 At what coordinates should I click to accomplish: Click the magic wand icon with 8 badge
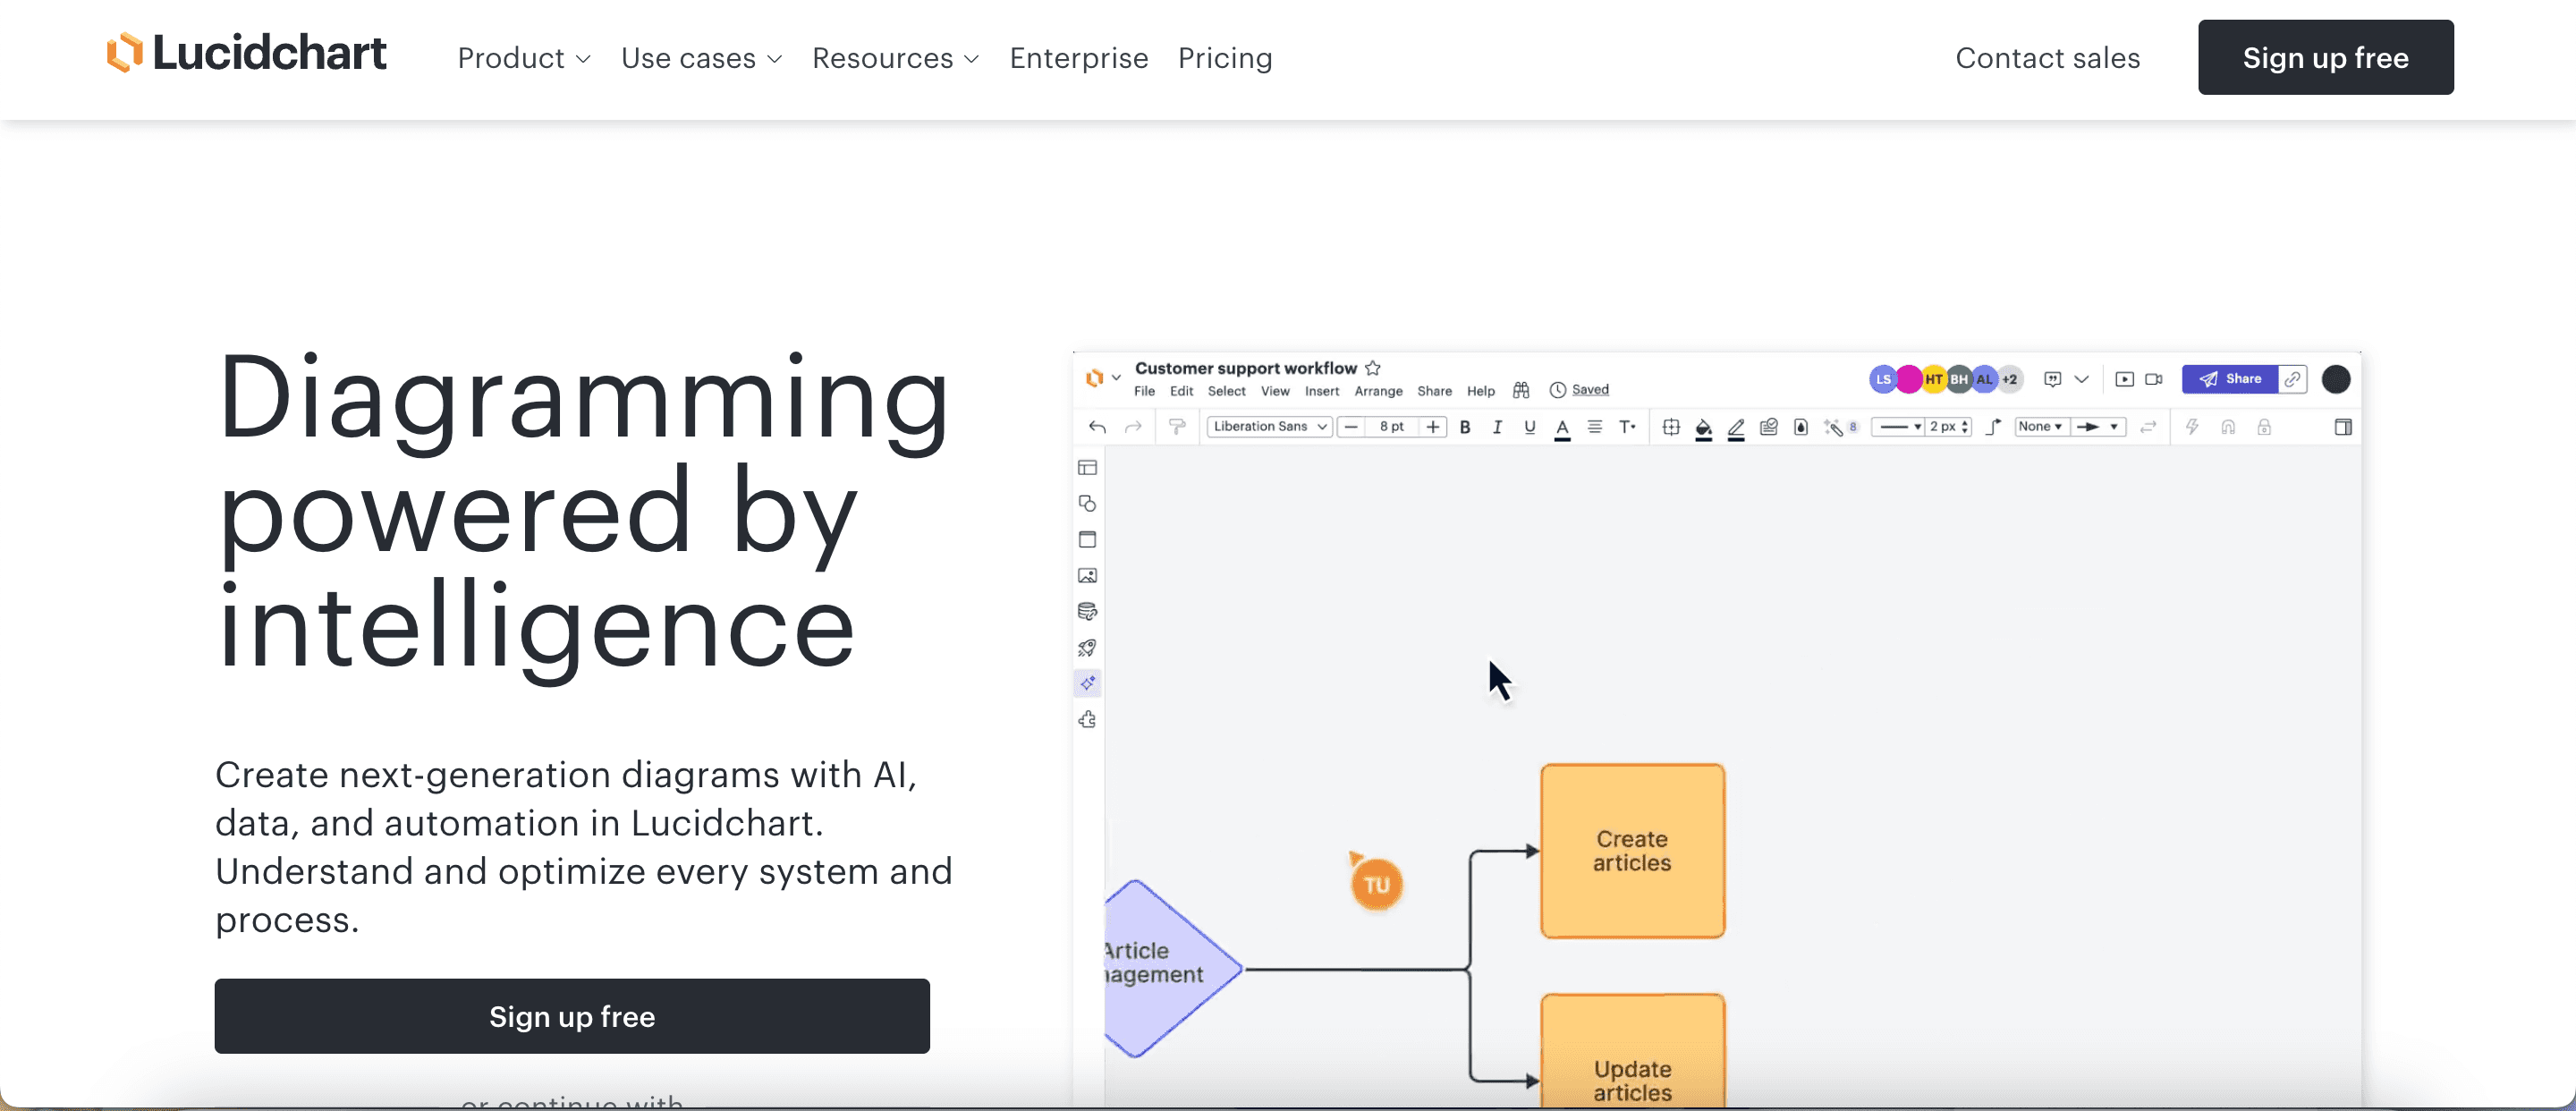(1840, 427)
